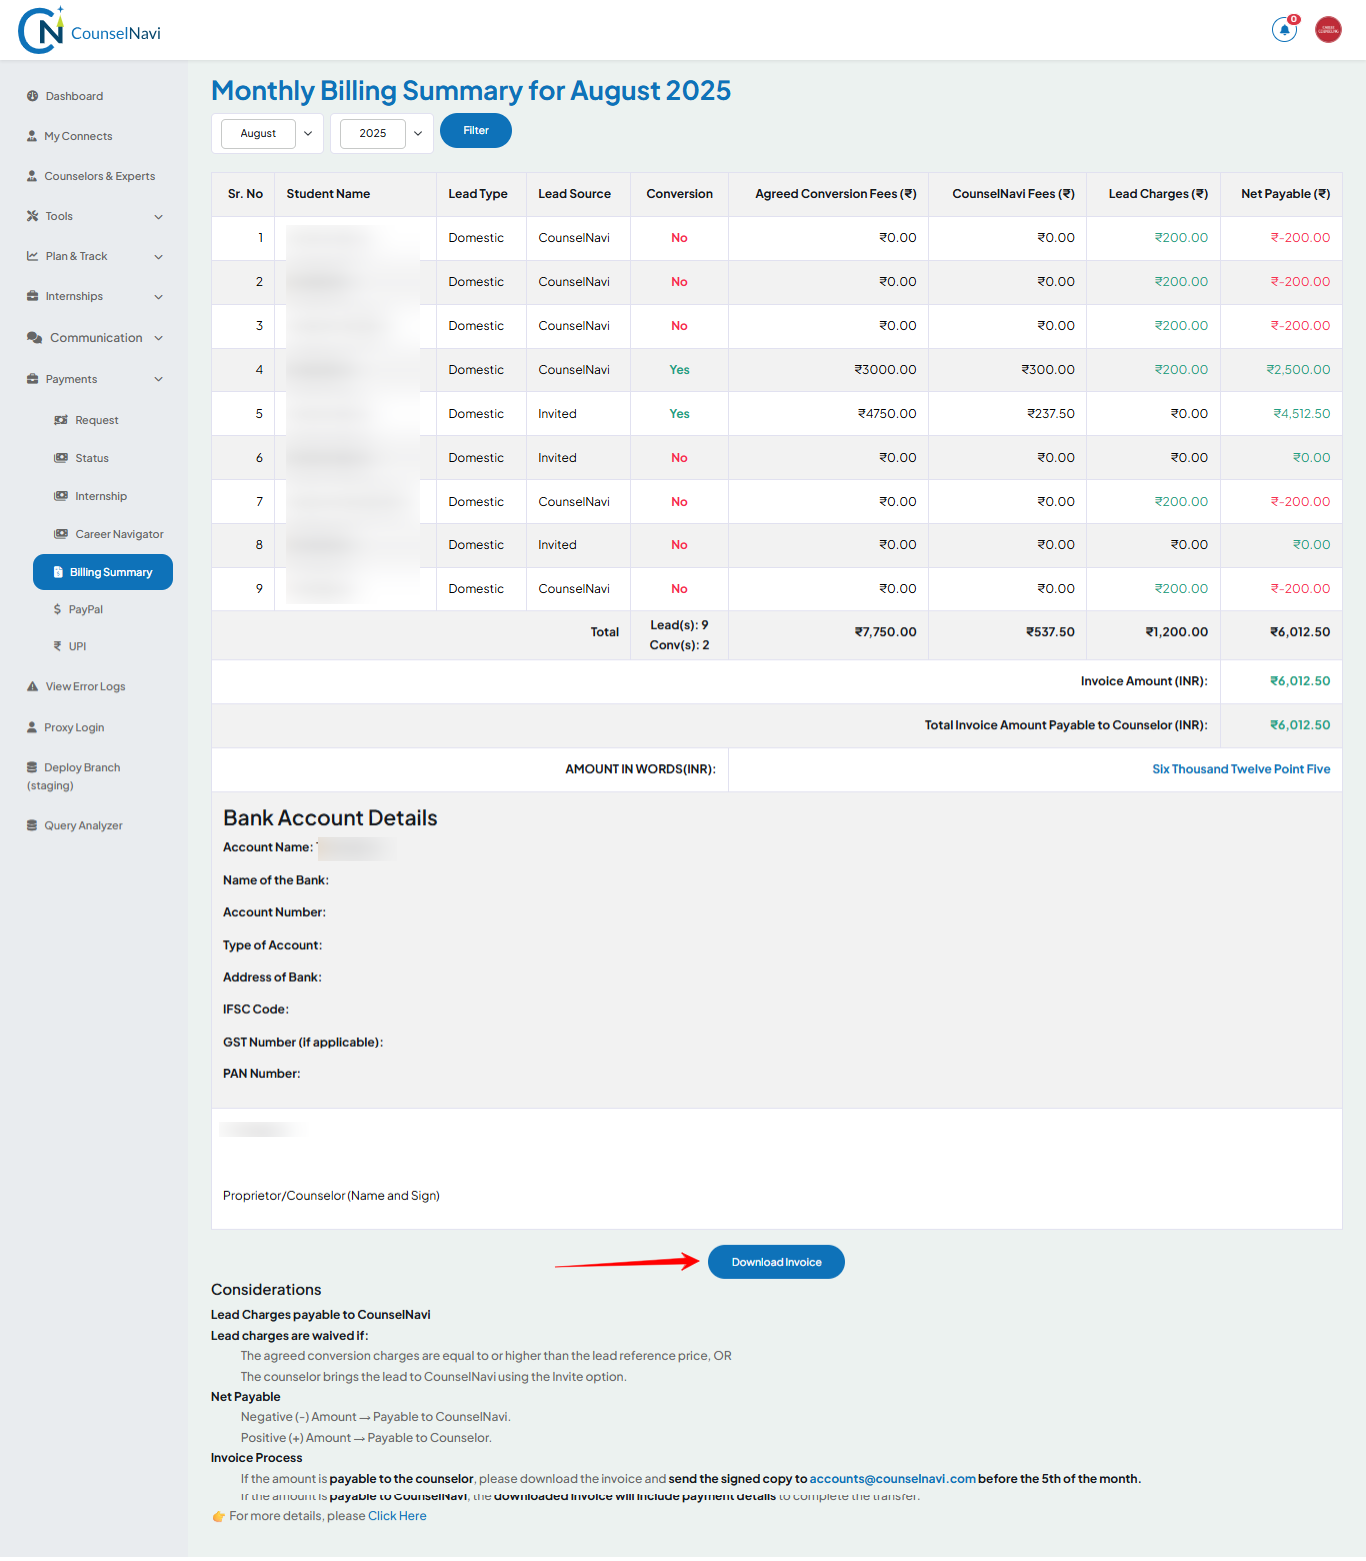Select Internship under Payments
1366x1561 pixels.
click(x=99, y=495)
